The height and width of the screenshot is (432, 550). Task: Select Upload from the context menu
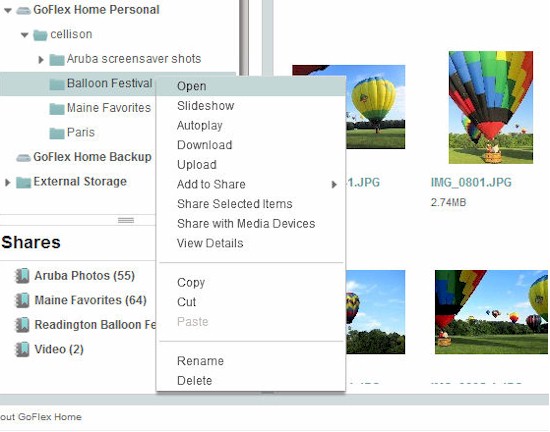click(251, 165)
